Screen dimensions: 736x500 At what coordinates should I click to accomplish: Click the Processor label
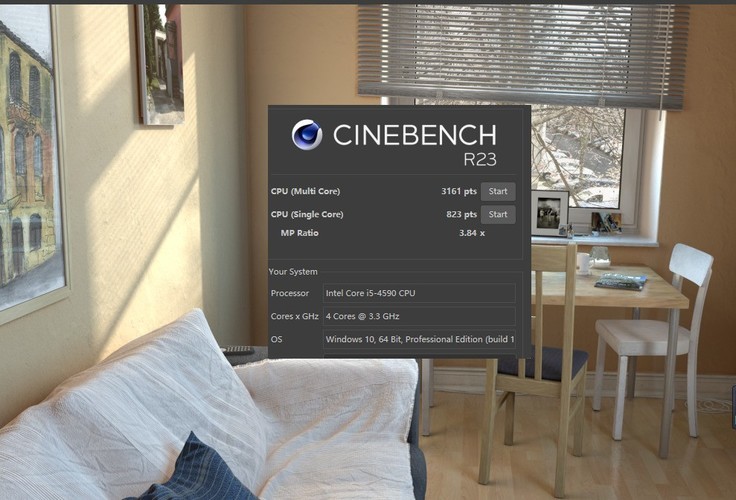(290, 293)
